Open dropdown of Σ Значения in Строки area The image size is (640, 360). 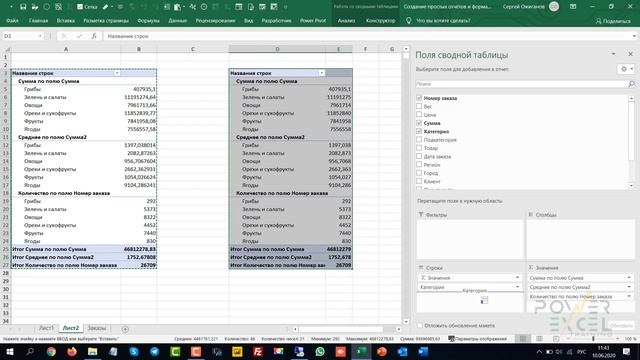[517, 278]
